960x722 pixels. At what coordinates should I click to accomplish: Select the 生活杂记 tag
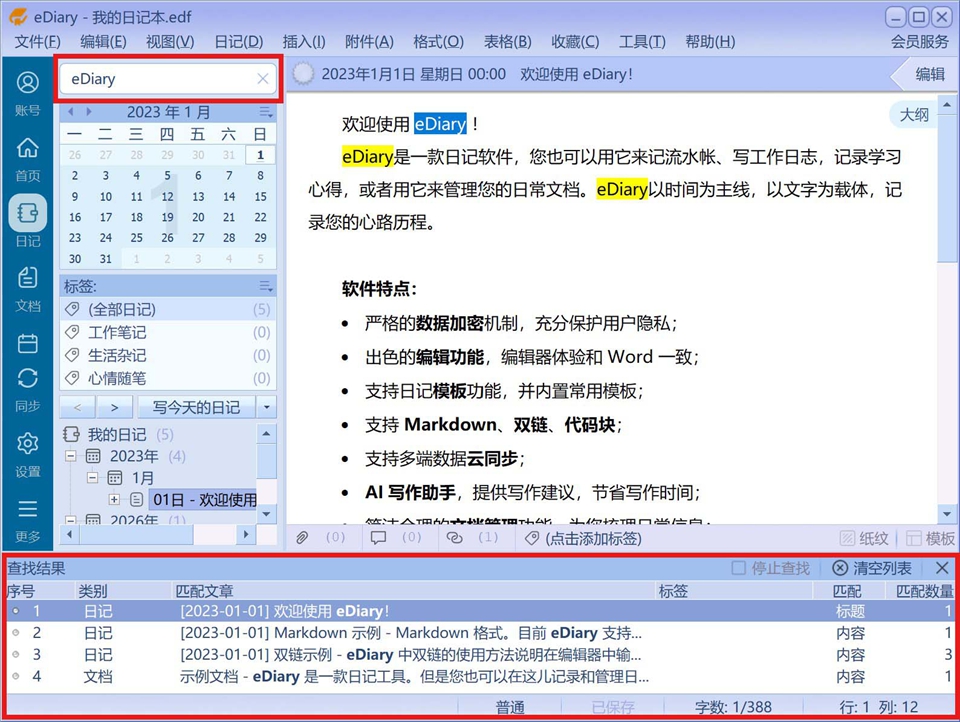pos(168,355)
